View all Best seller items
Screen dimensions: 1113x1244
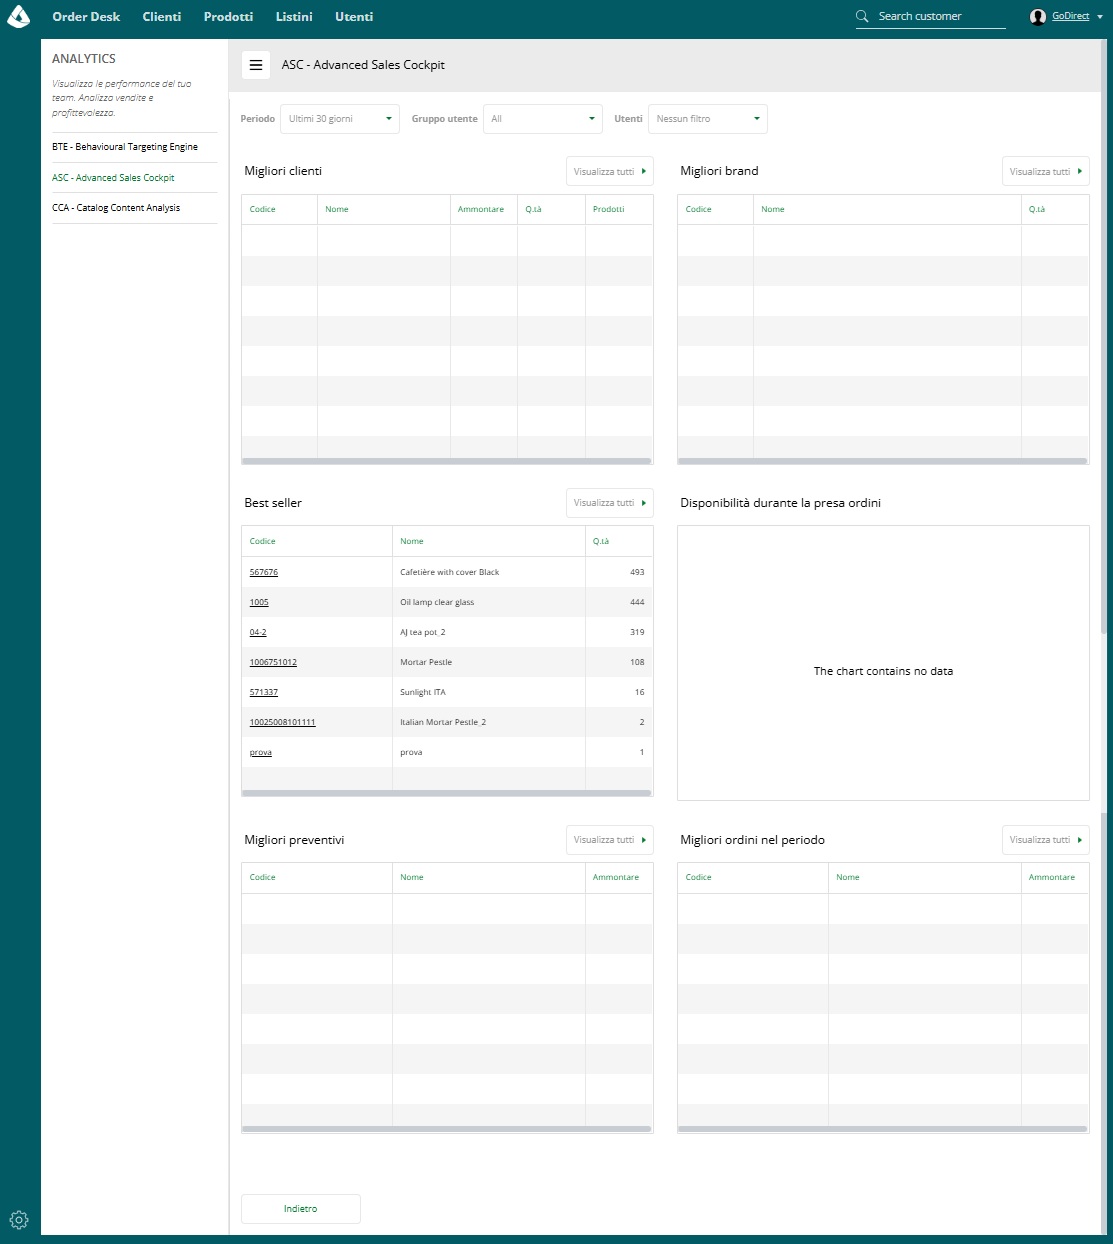(610, 503)
